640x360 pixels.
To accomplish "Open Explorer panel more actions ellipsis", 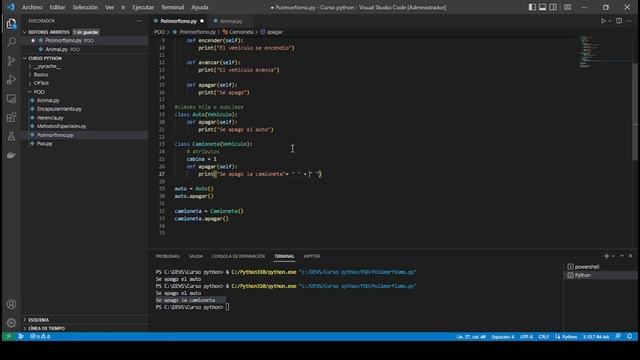I will (x=139, y=21).
